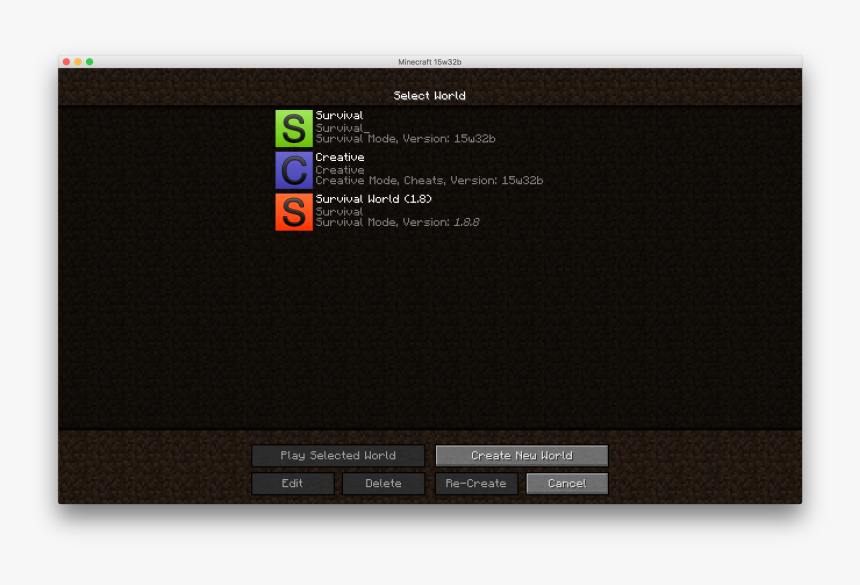Click Delete to remove the selected world

click(383, 483)
